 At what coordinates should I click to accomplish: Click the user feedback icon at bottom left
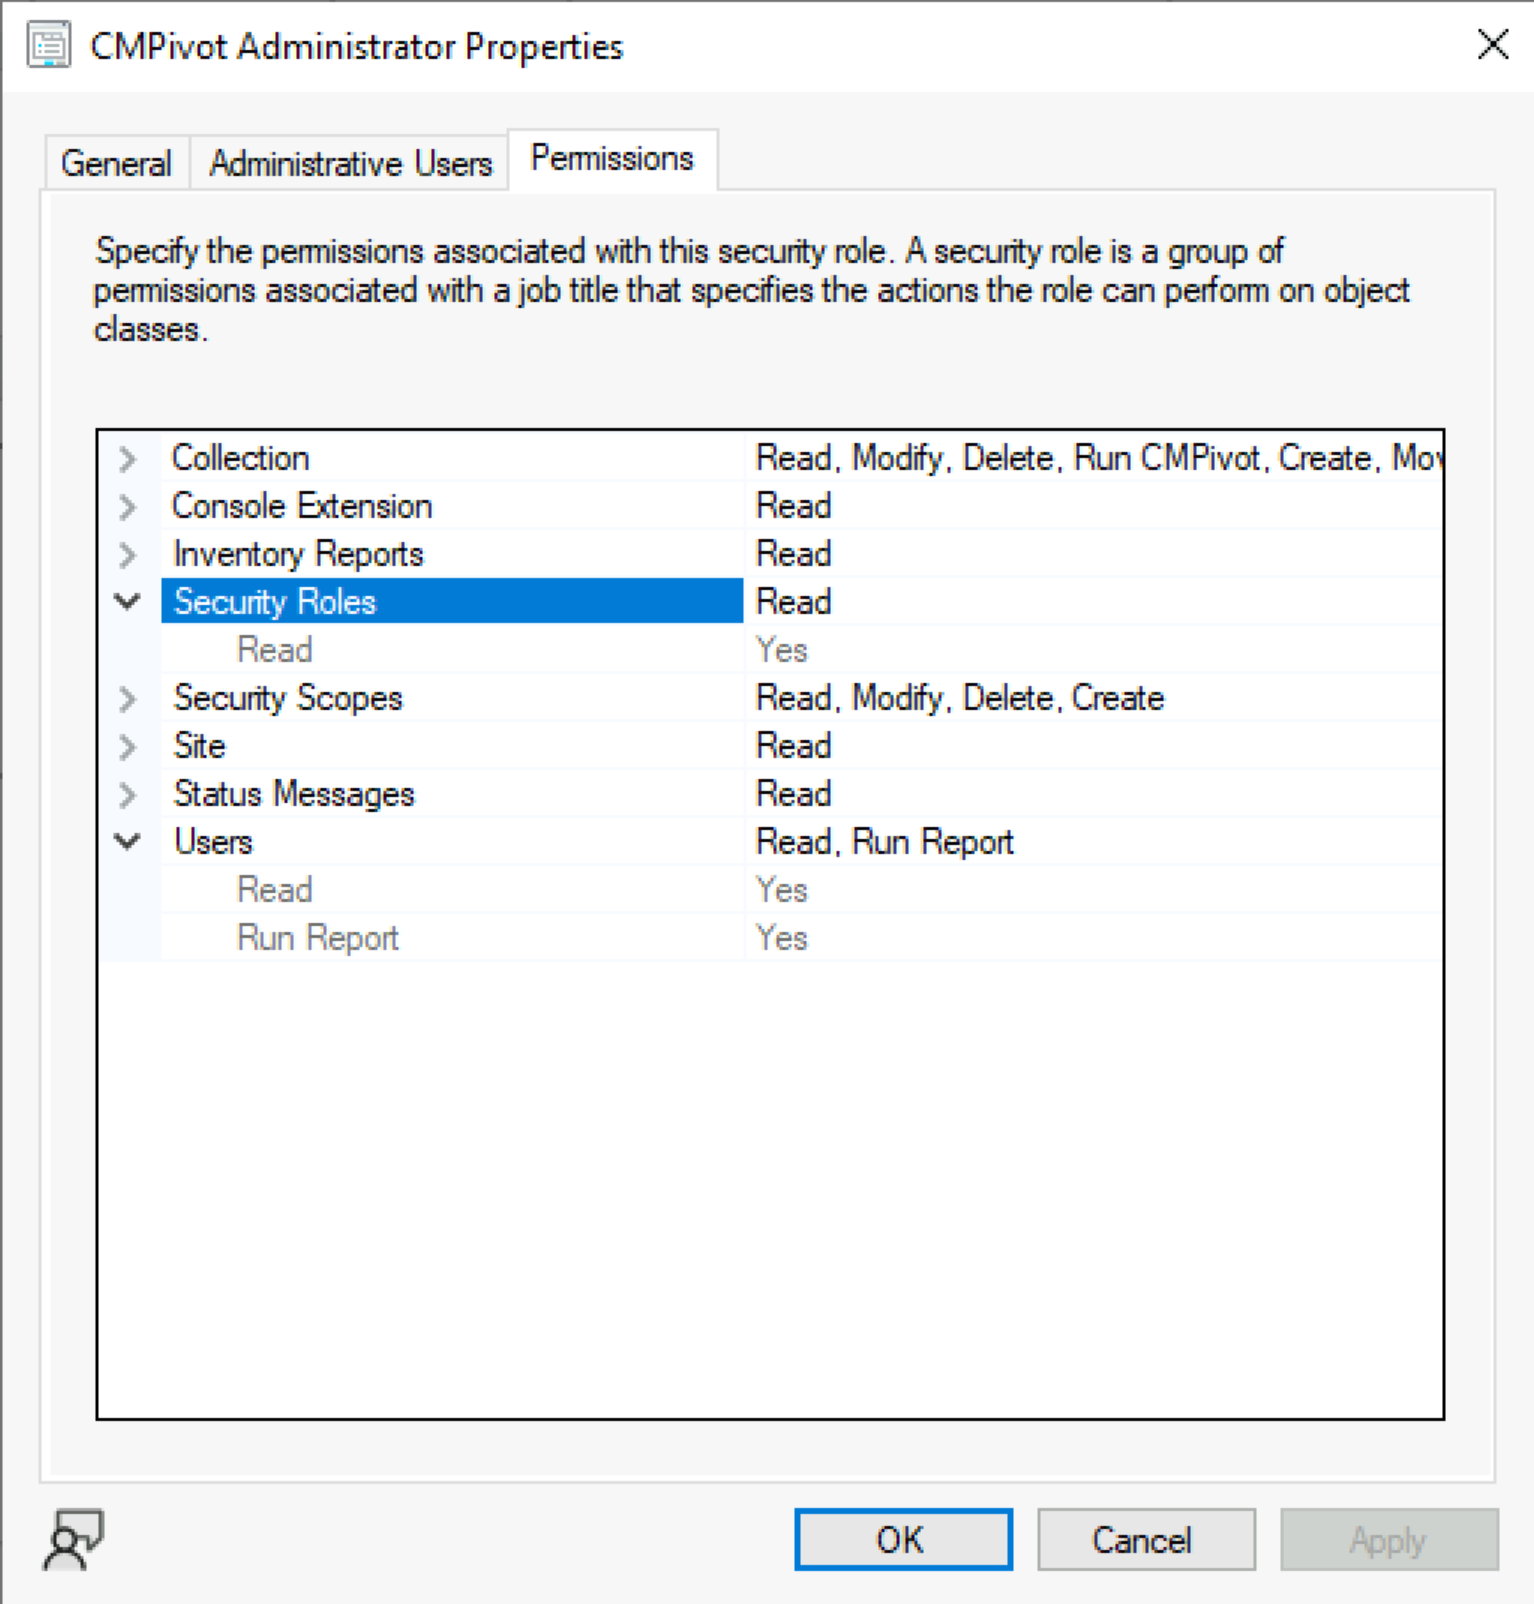(x=73, y=1540)
